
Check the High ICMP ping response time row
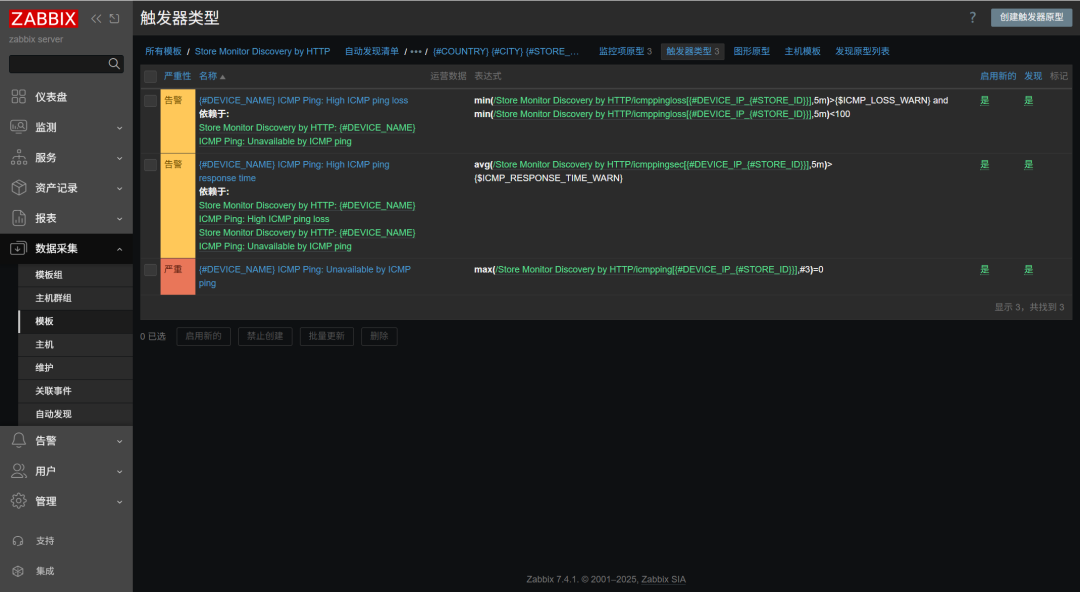point(151,165)
